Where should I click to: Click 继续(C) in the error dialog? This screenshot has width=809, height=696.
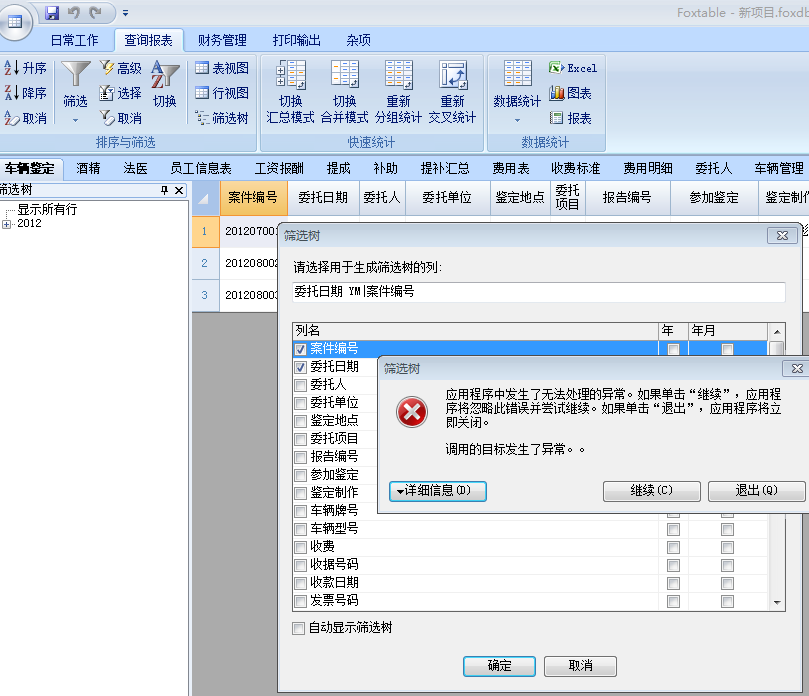coord(652,491)
